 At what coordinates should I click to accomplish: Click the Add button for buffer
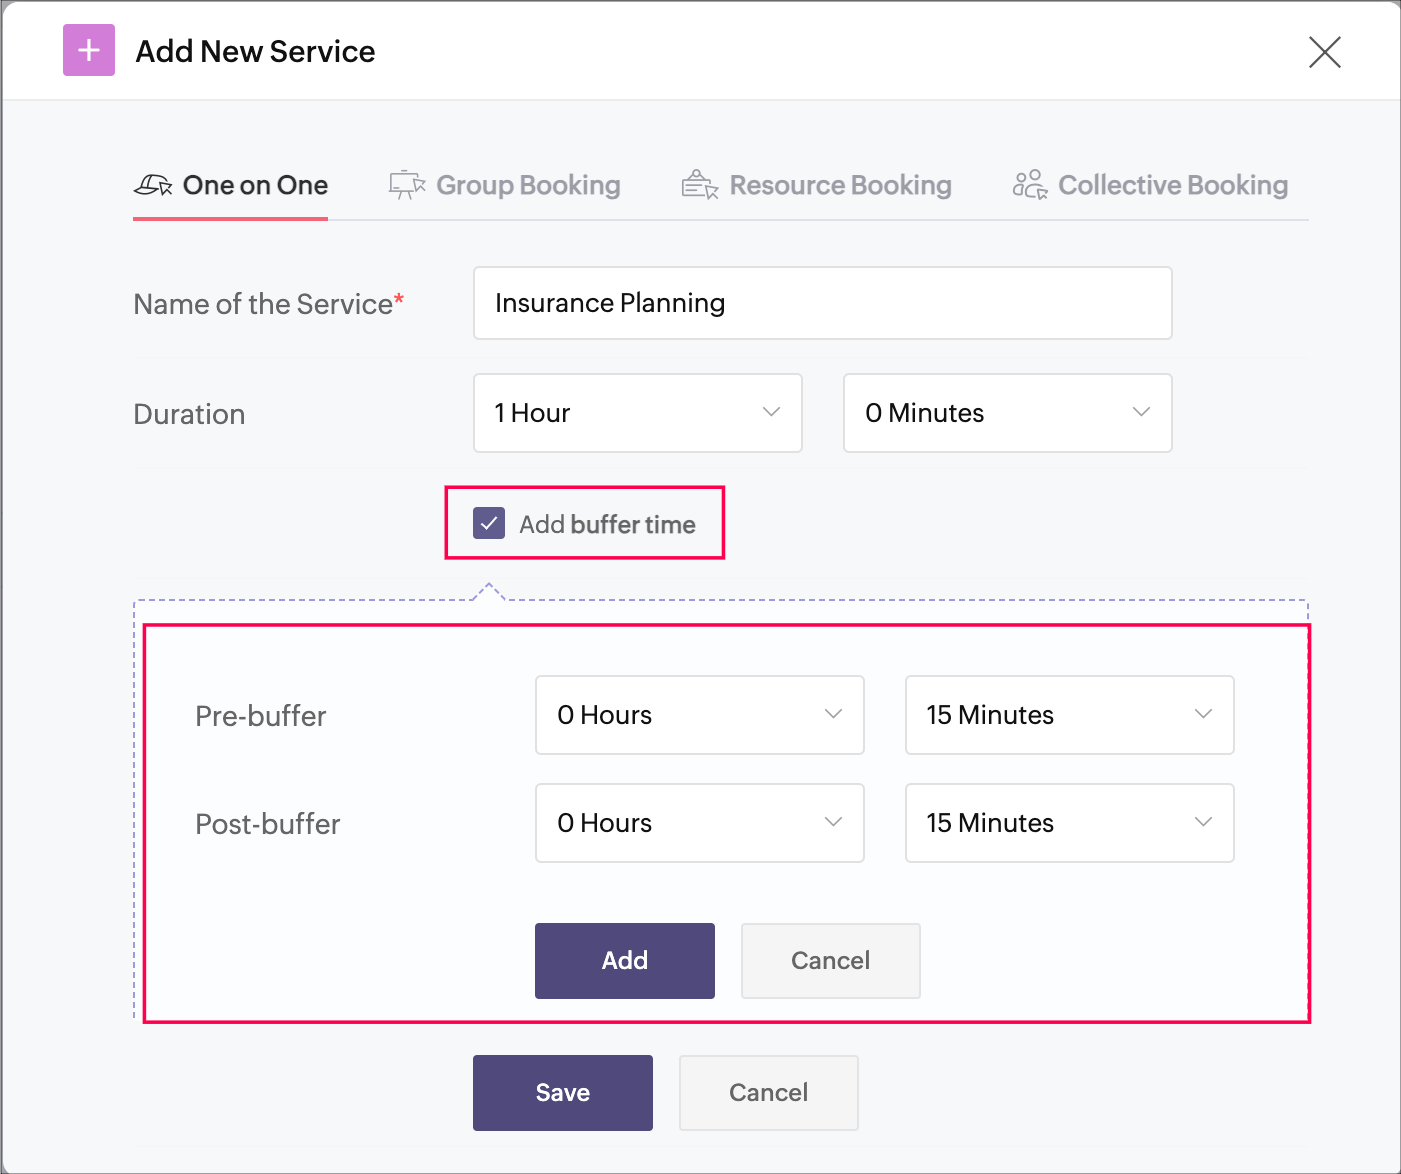coord(625,961)
